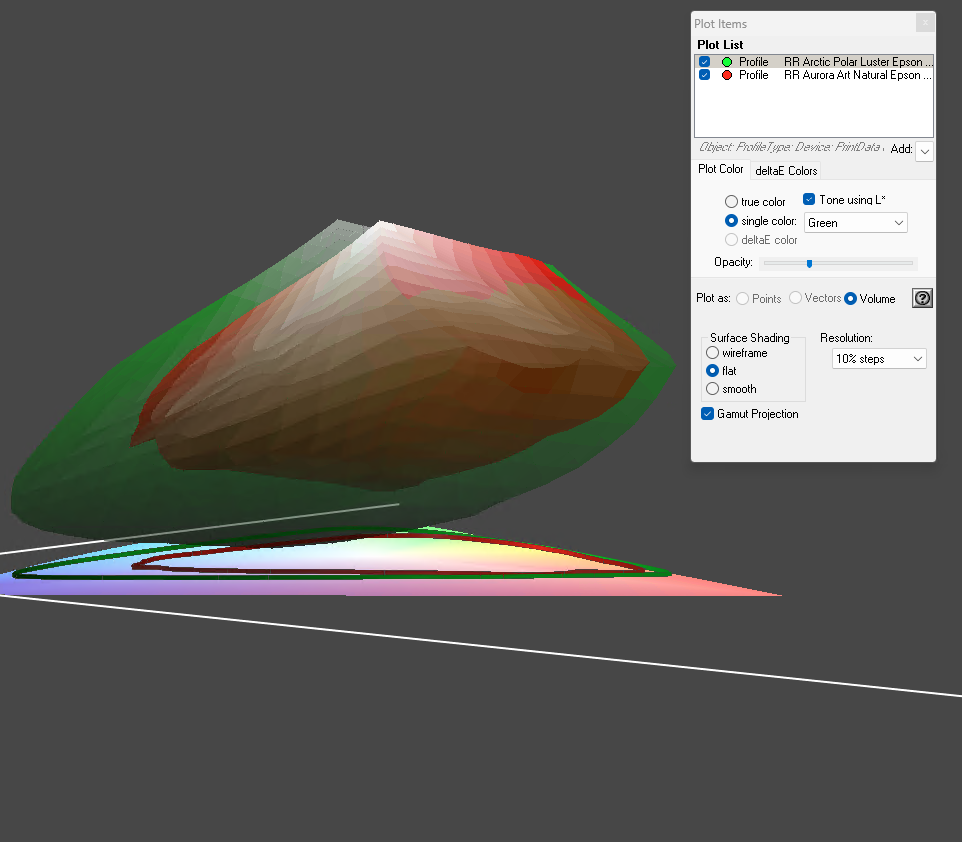Click the red dot of Aurora Art Natural
This screenshot has height=842, width=962.
click(727, 75)
